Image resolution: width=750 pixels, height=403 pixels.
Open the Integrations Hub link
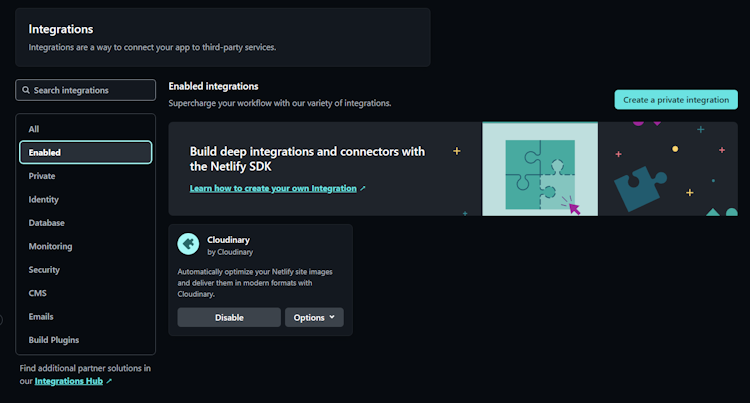coord(69,381)
